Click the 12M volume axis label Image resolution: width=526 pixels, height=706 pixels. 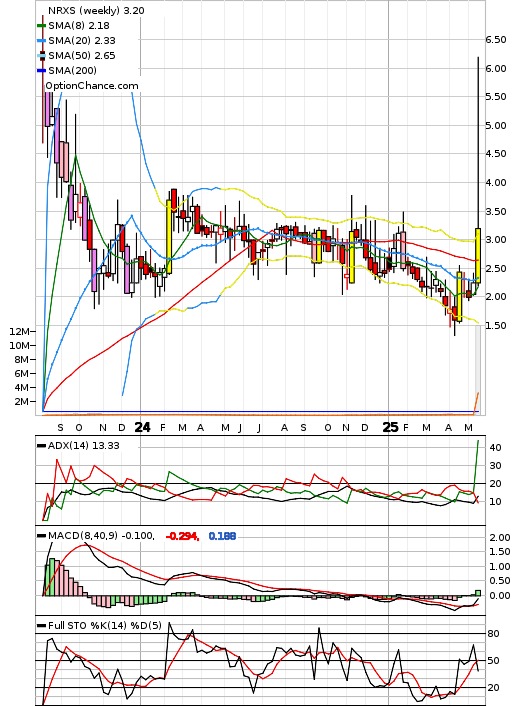point(19,331)
